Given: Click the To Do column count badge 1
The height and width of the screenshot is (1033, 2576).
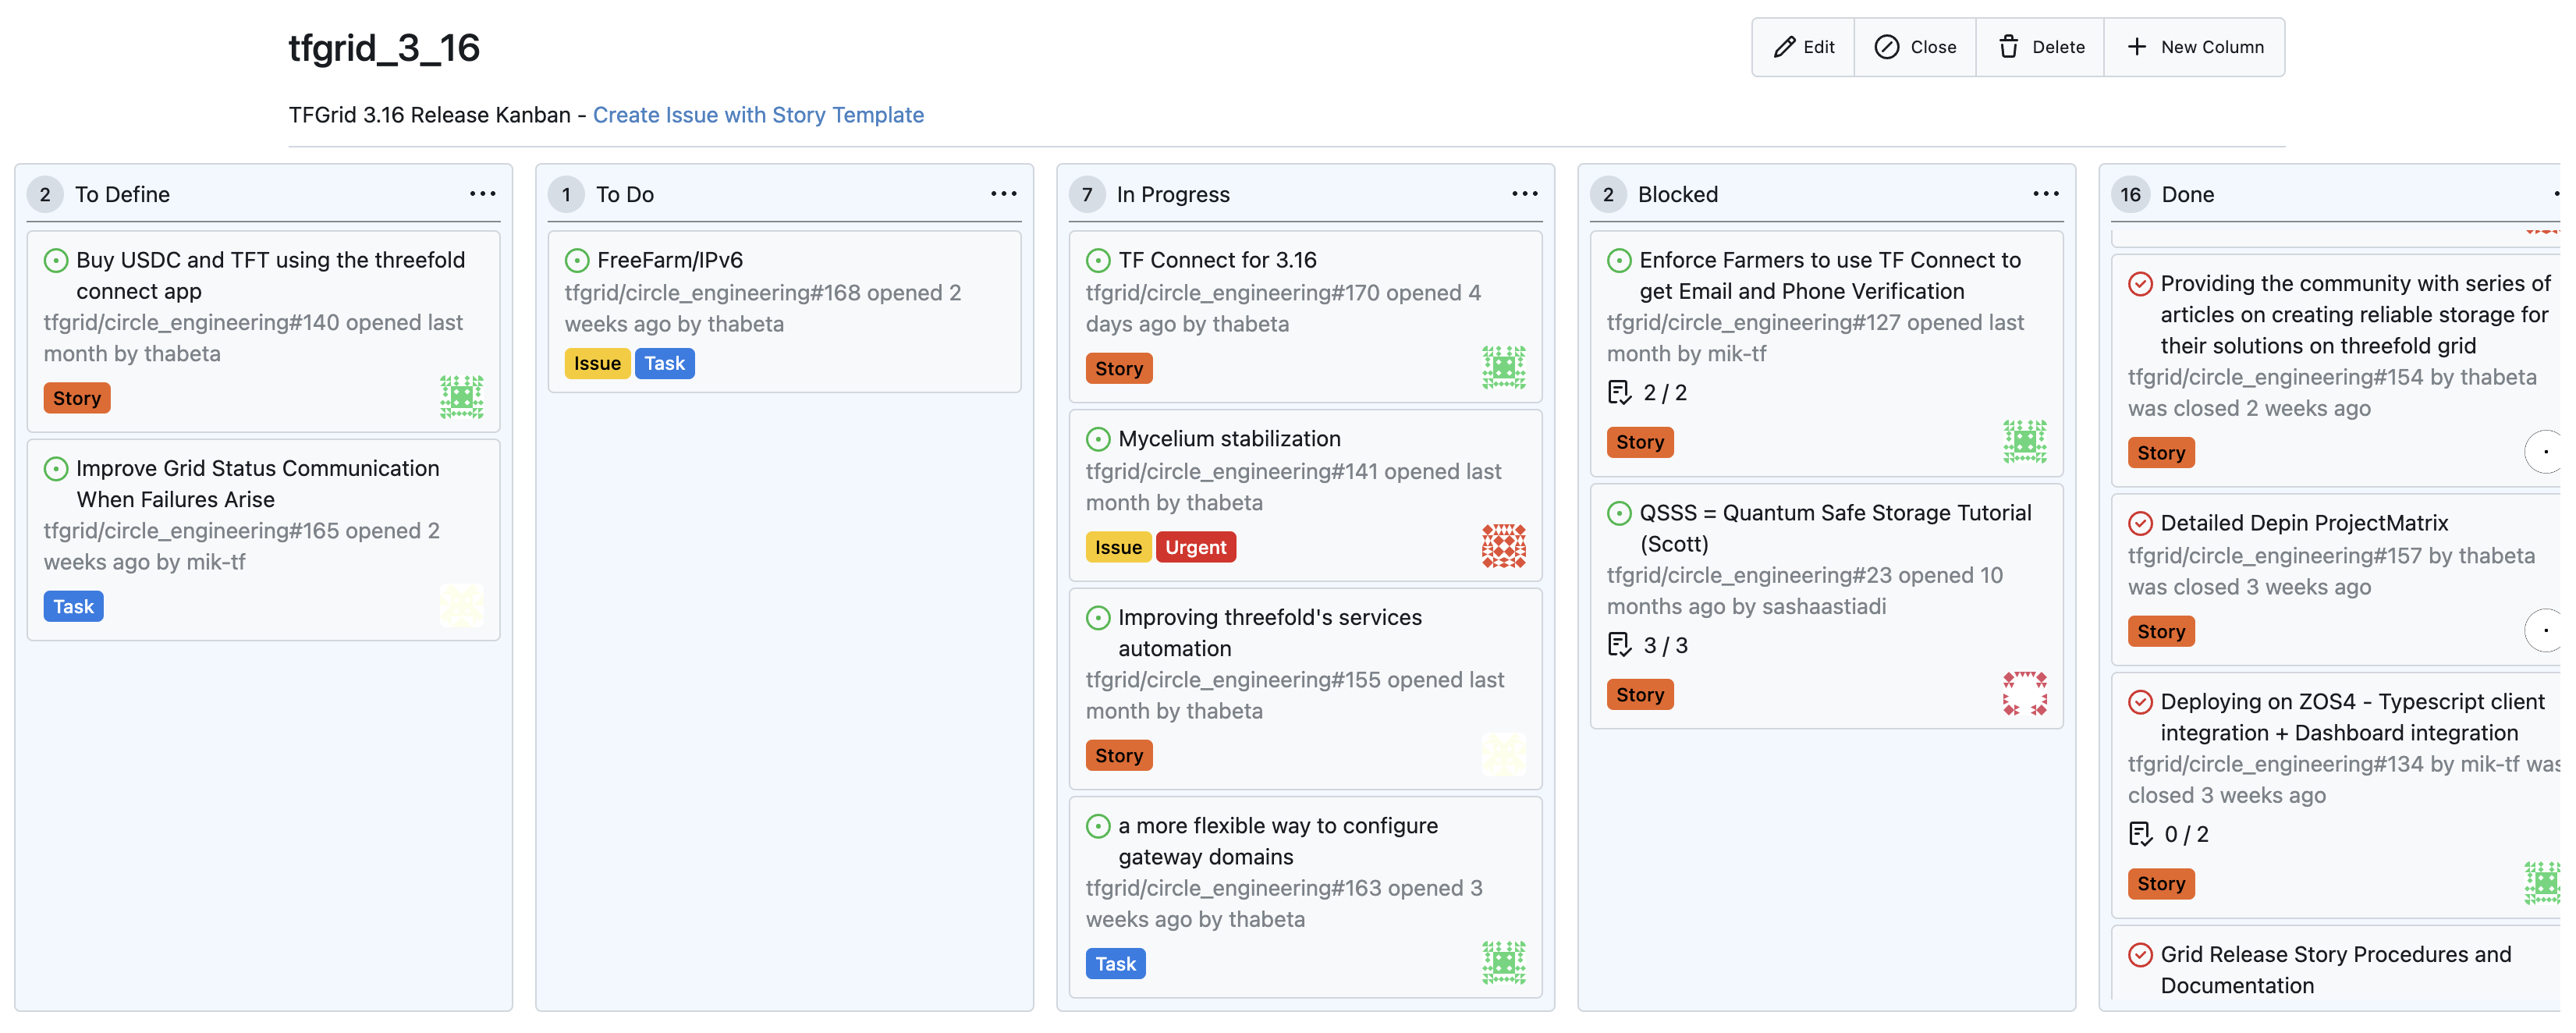Looking at the screenshot, I should (566, 195).
